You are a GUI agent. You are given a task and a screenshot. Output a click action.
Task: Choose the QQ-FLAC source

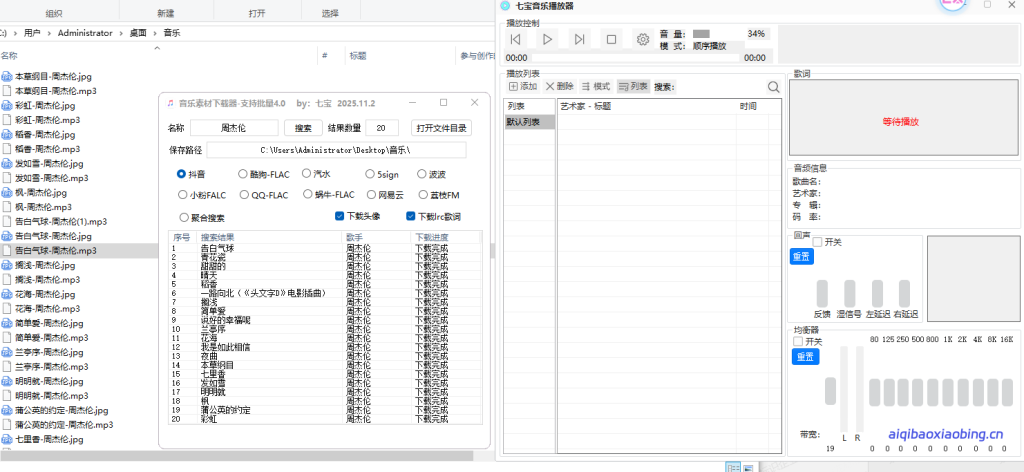click(x=244, y=195)
